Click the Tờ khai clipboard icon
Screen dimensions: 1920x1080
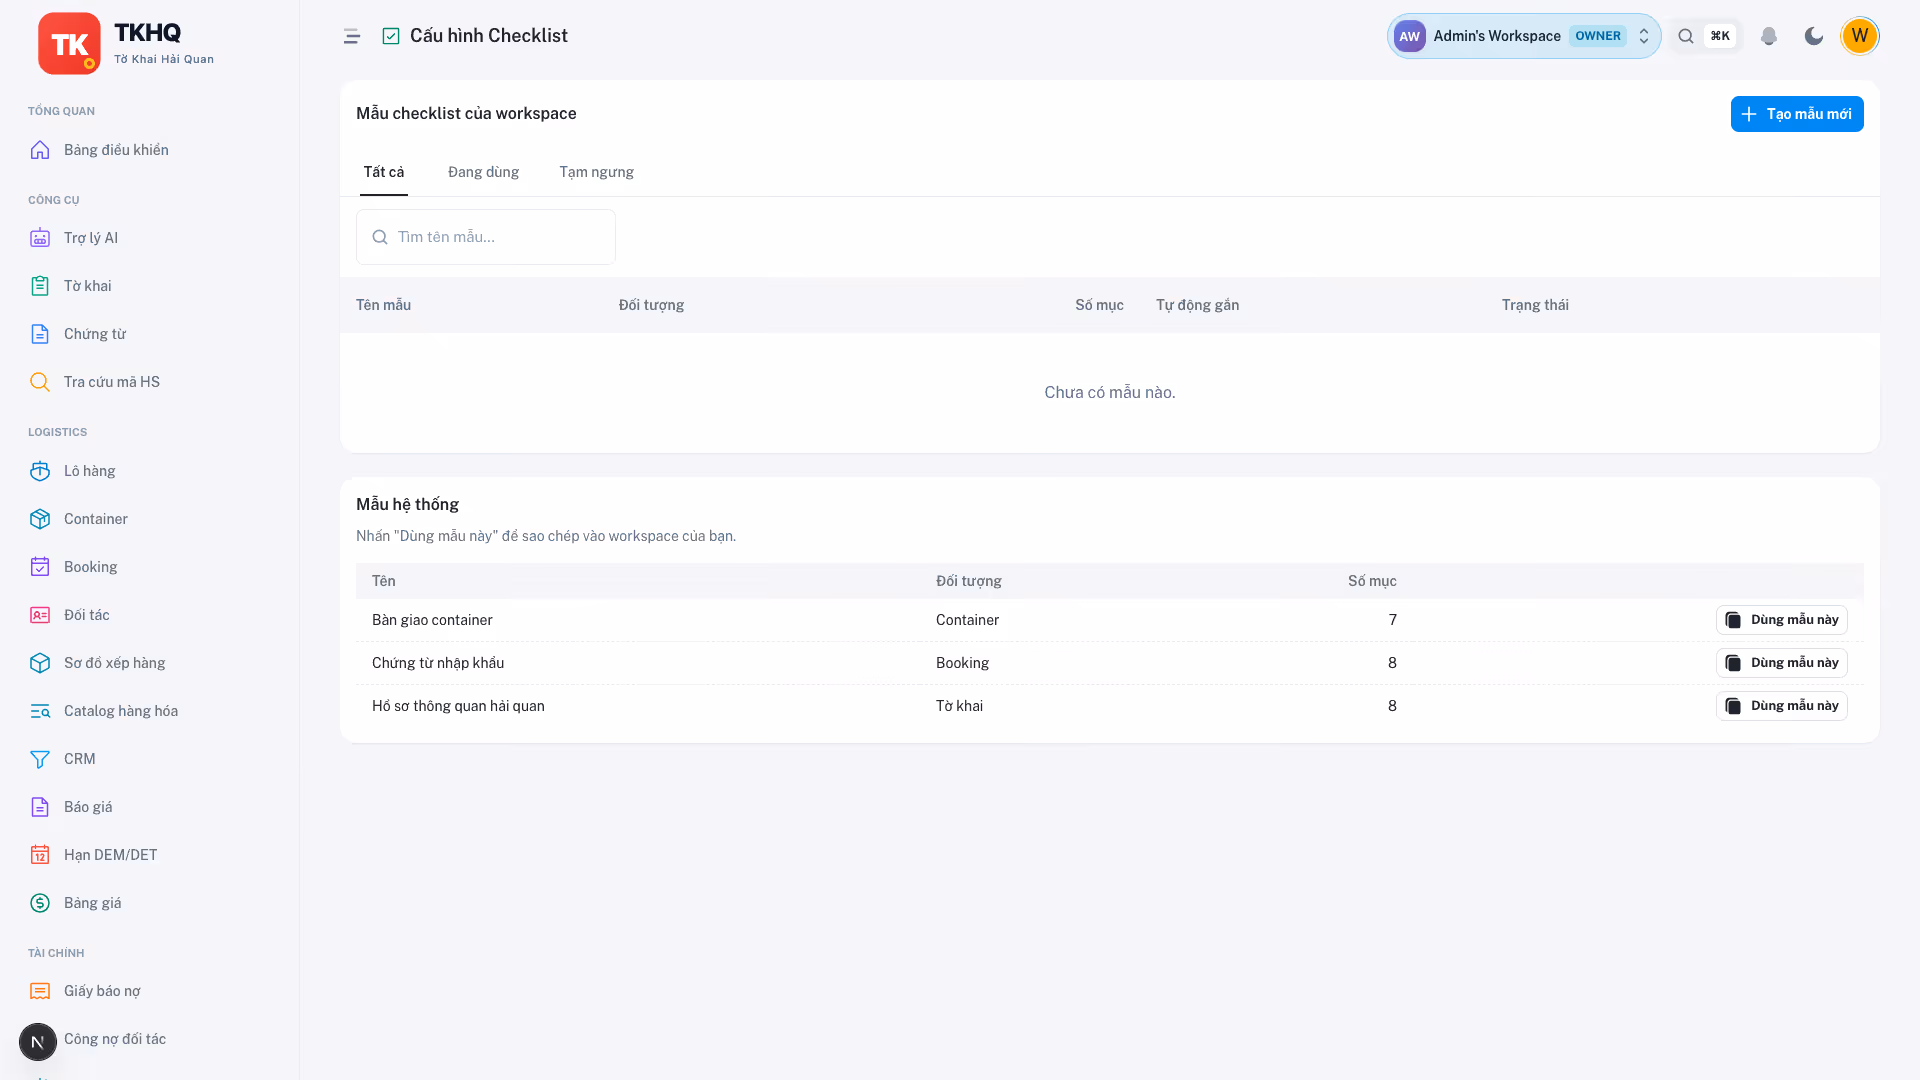pyautogui.click(x=40, y=286)
